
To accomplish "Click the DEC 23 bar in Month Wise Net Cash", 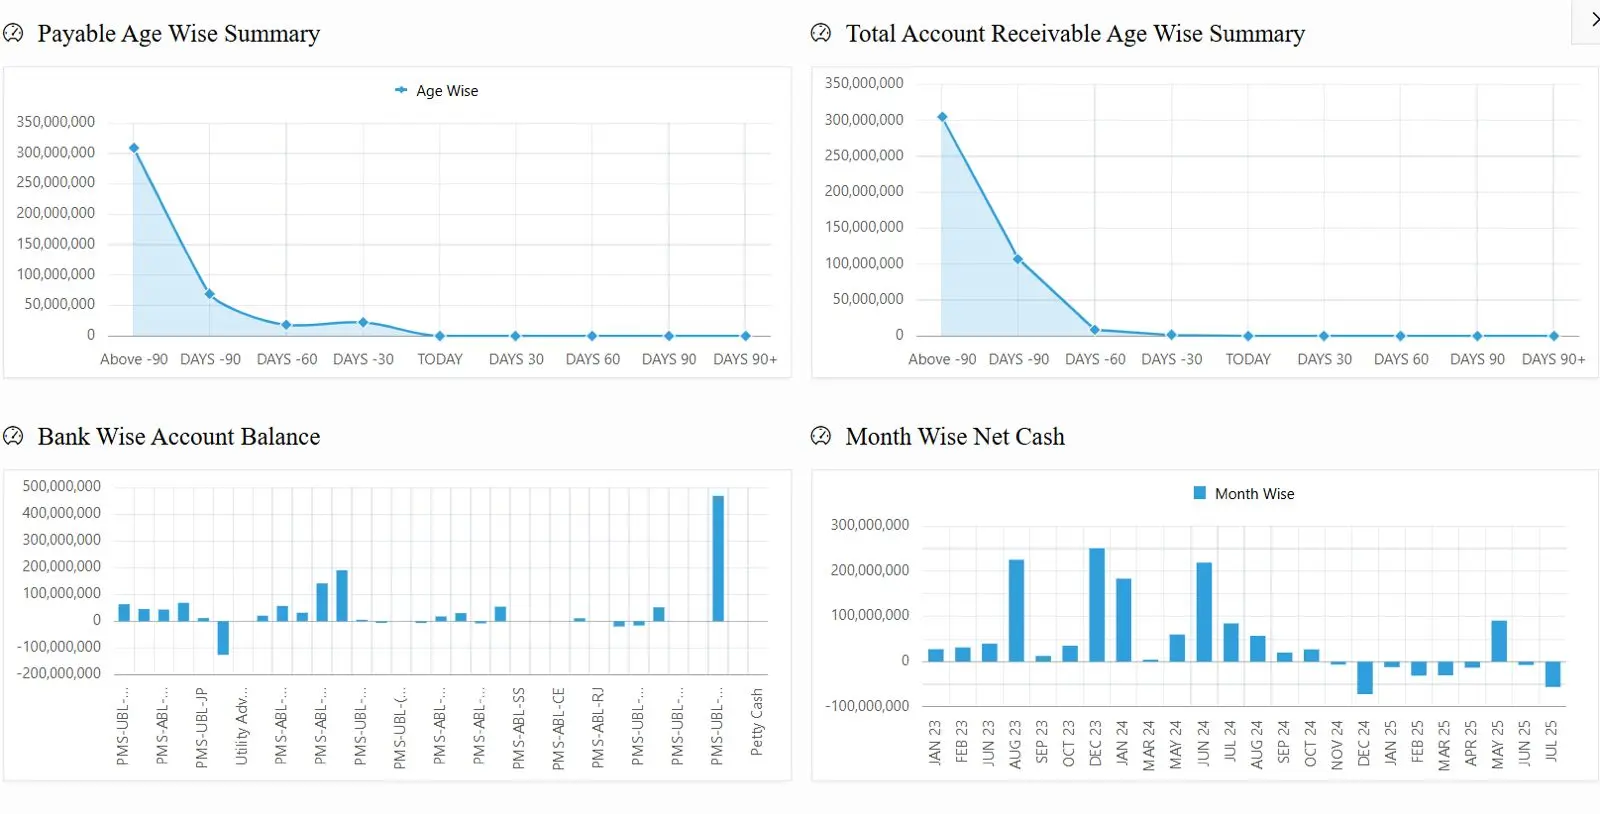I will [1097, 604].
